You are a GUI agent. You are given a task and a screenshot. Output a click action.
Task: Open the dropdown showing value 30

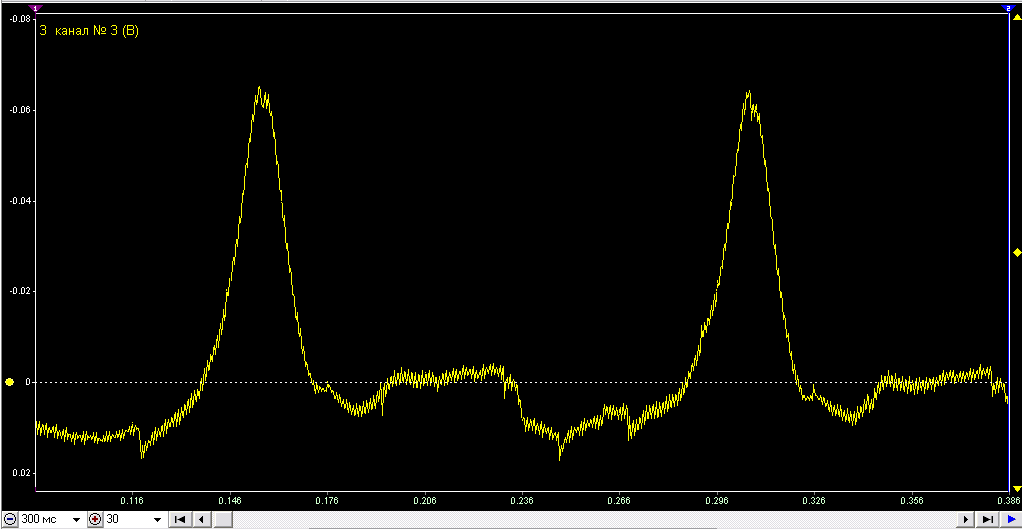156,520
